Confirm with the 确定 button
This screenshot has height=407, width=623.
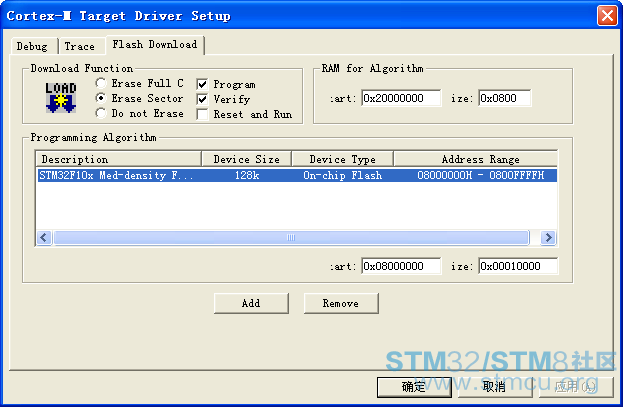coord(414,387)
